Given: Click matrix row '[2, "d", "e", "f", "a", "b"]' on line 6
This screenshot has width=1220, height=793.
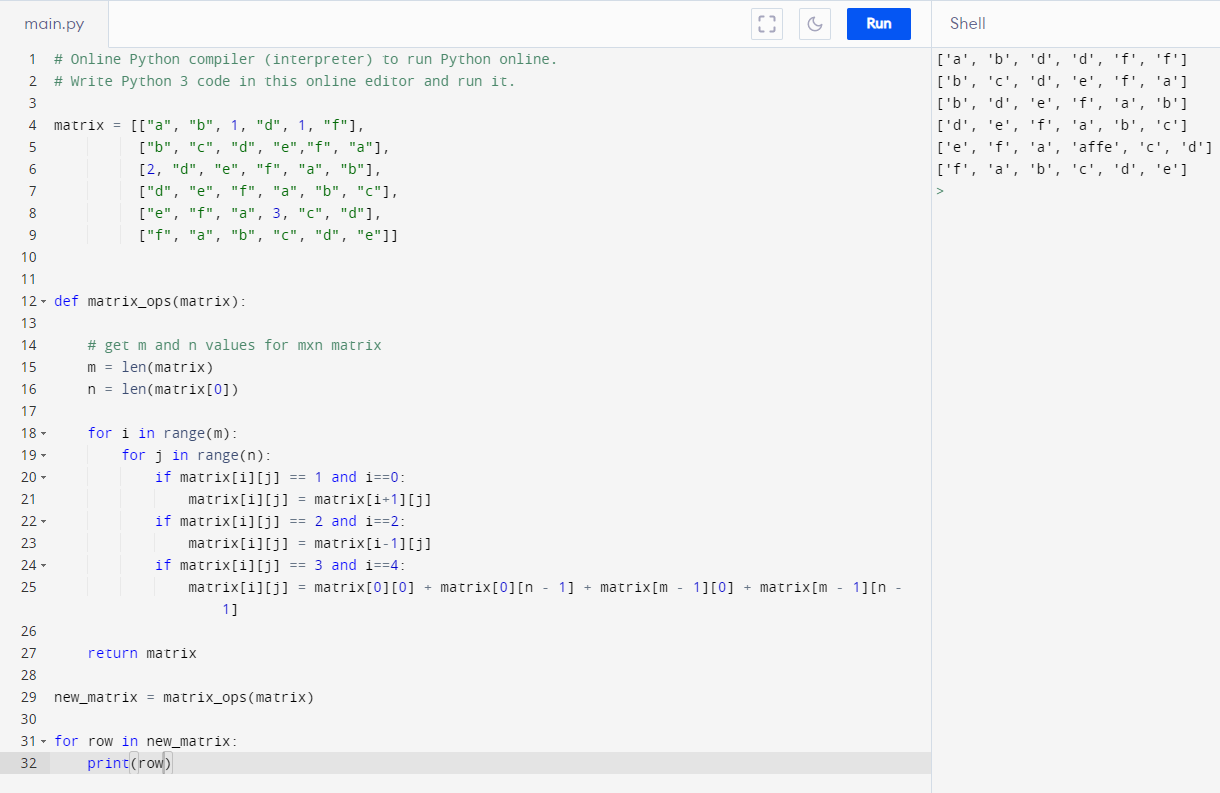Looking at the screenshot, I should tap(260, 169).
